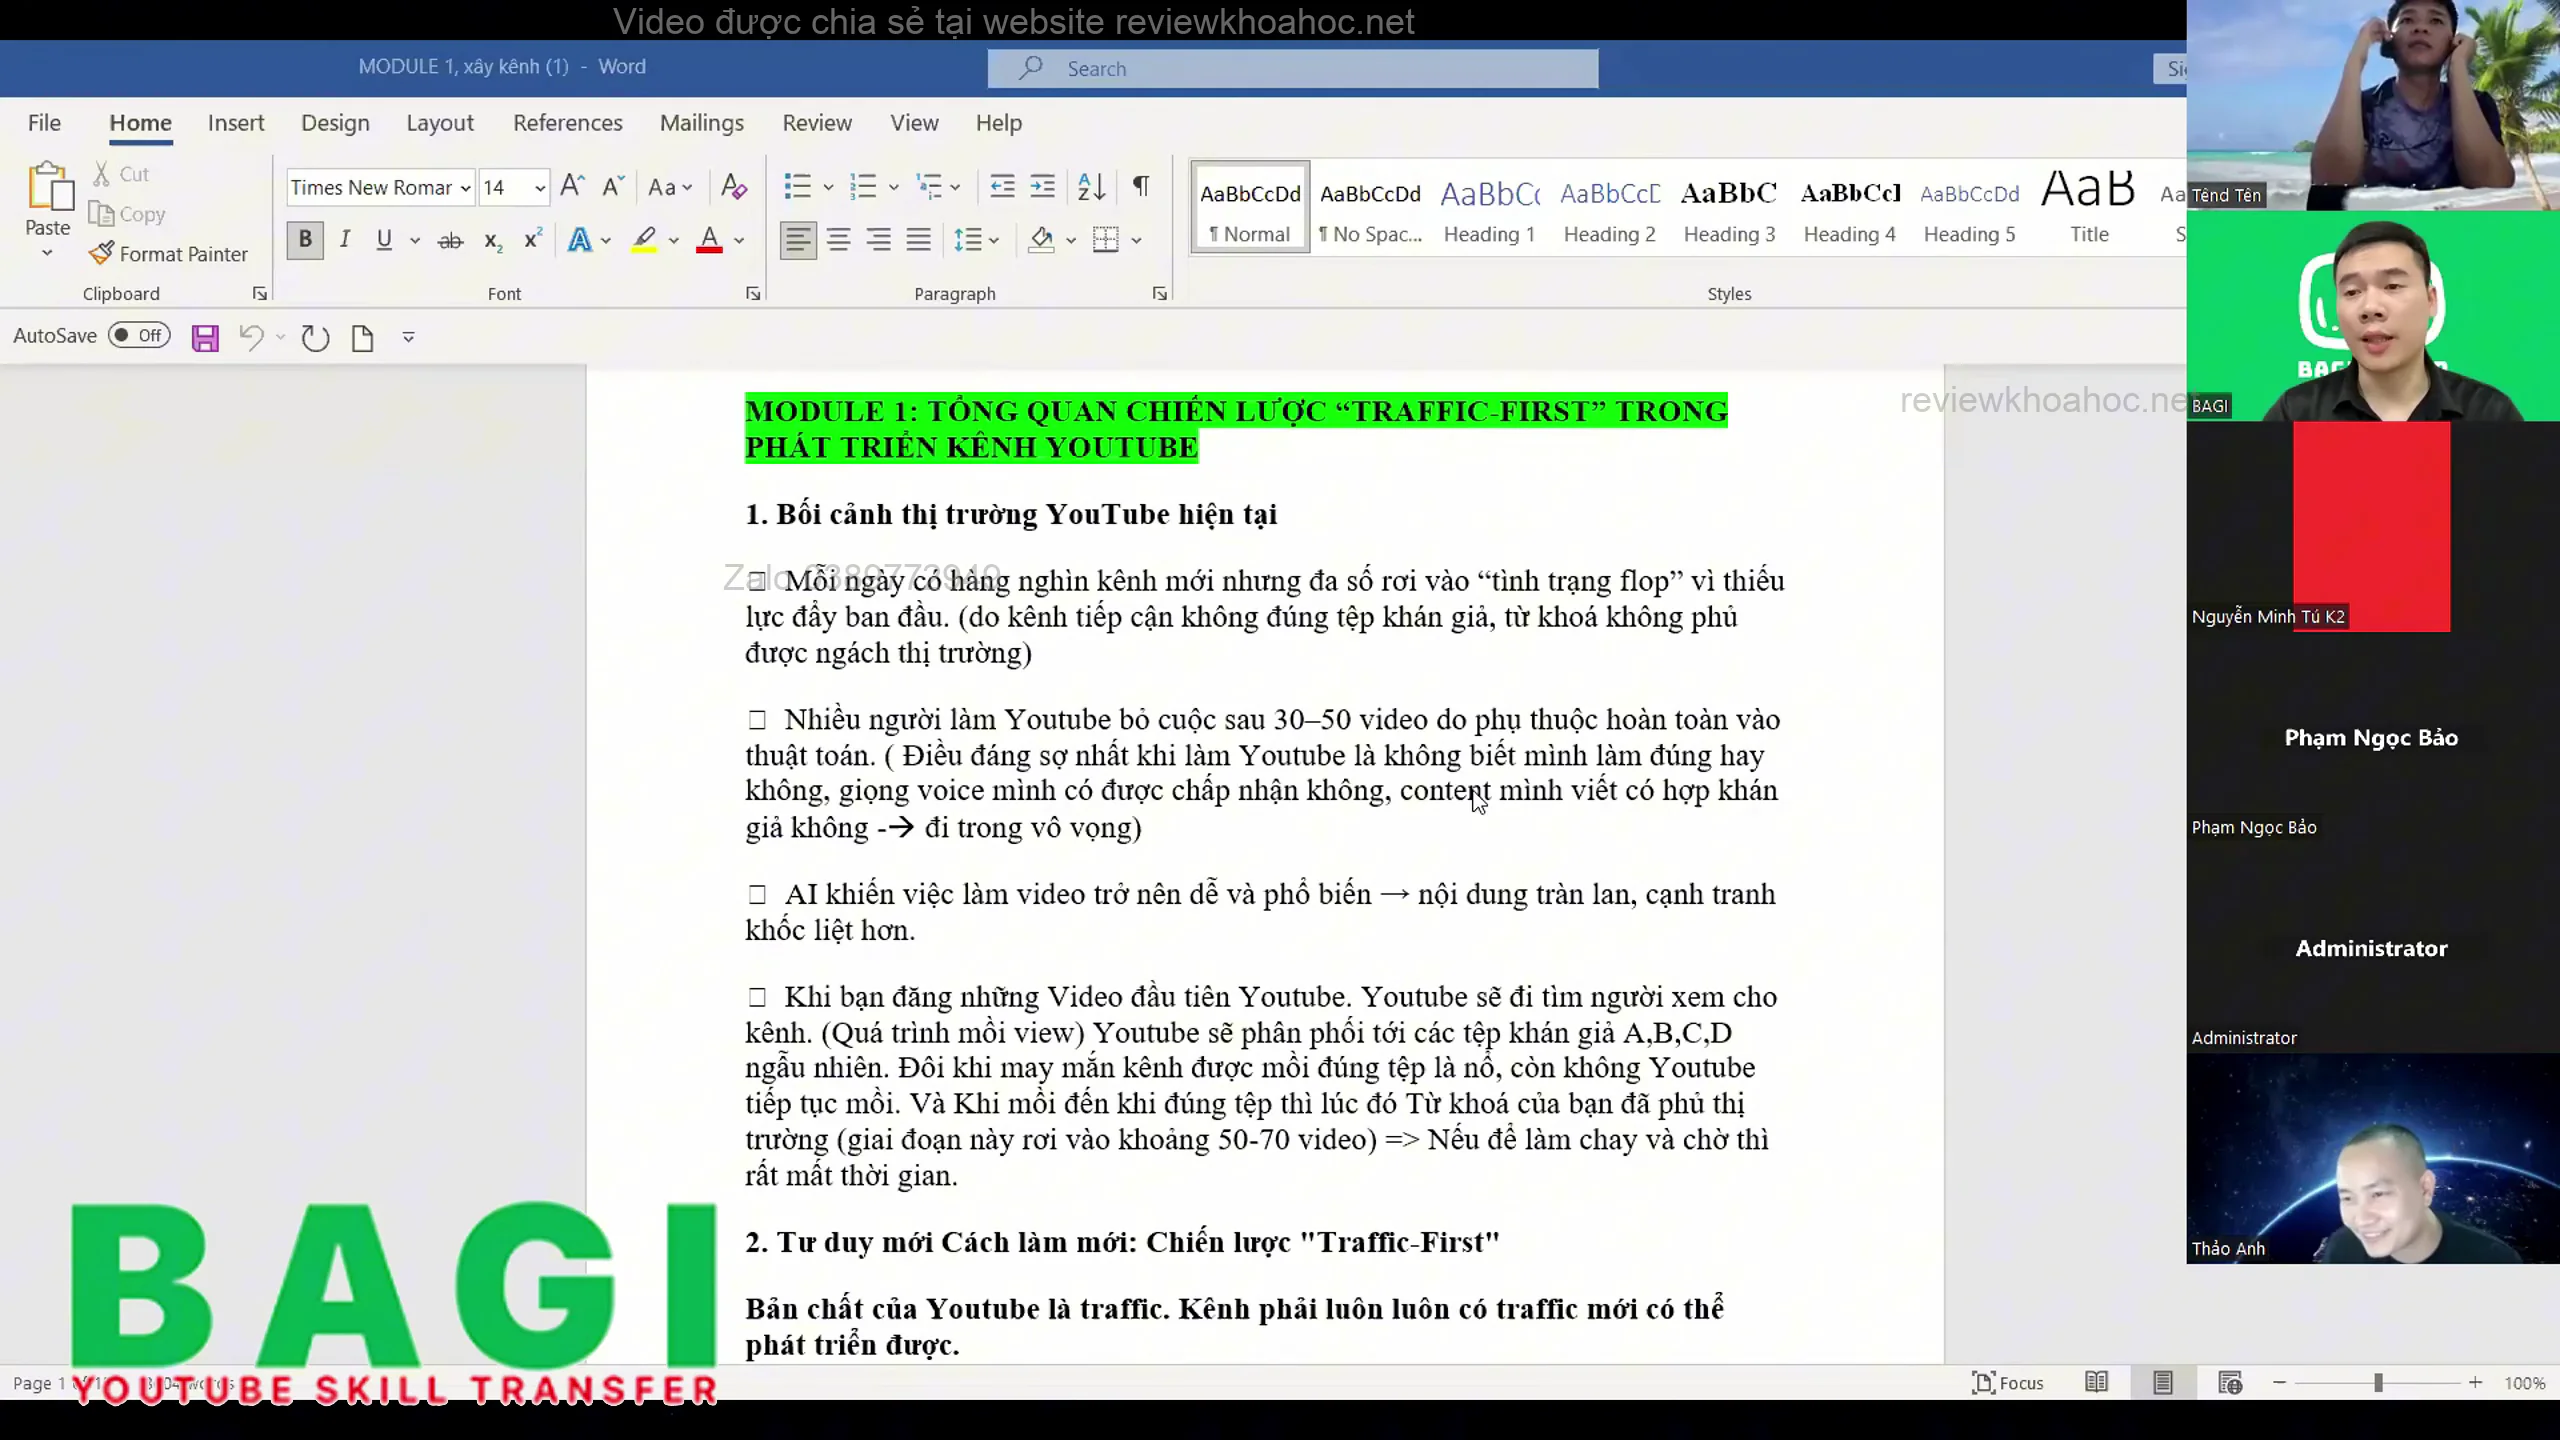This screenshot has height=1440, width=2560.
Task: Expand the numbering list dropdown arrow
Action: (893, 187)
